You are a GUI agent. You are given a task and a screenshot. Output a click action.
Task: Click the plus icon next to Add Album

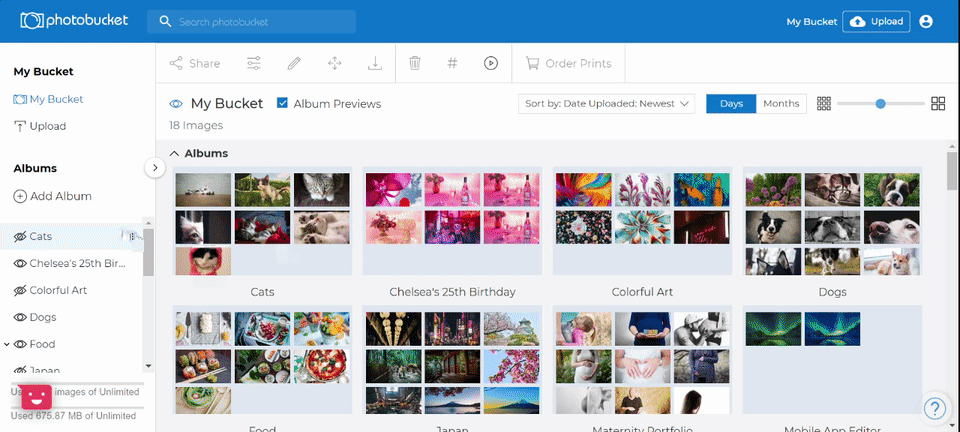pyautogui.click(x=20, y=196)
